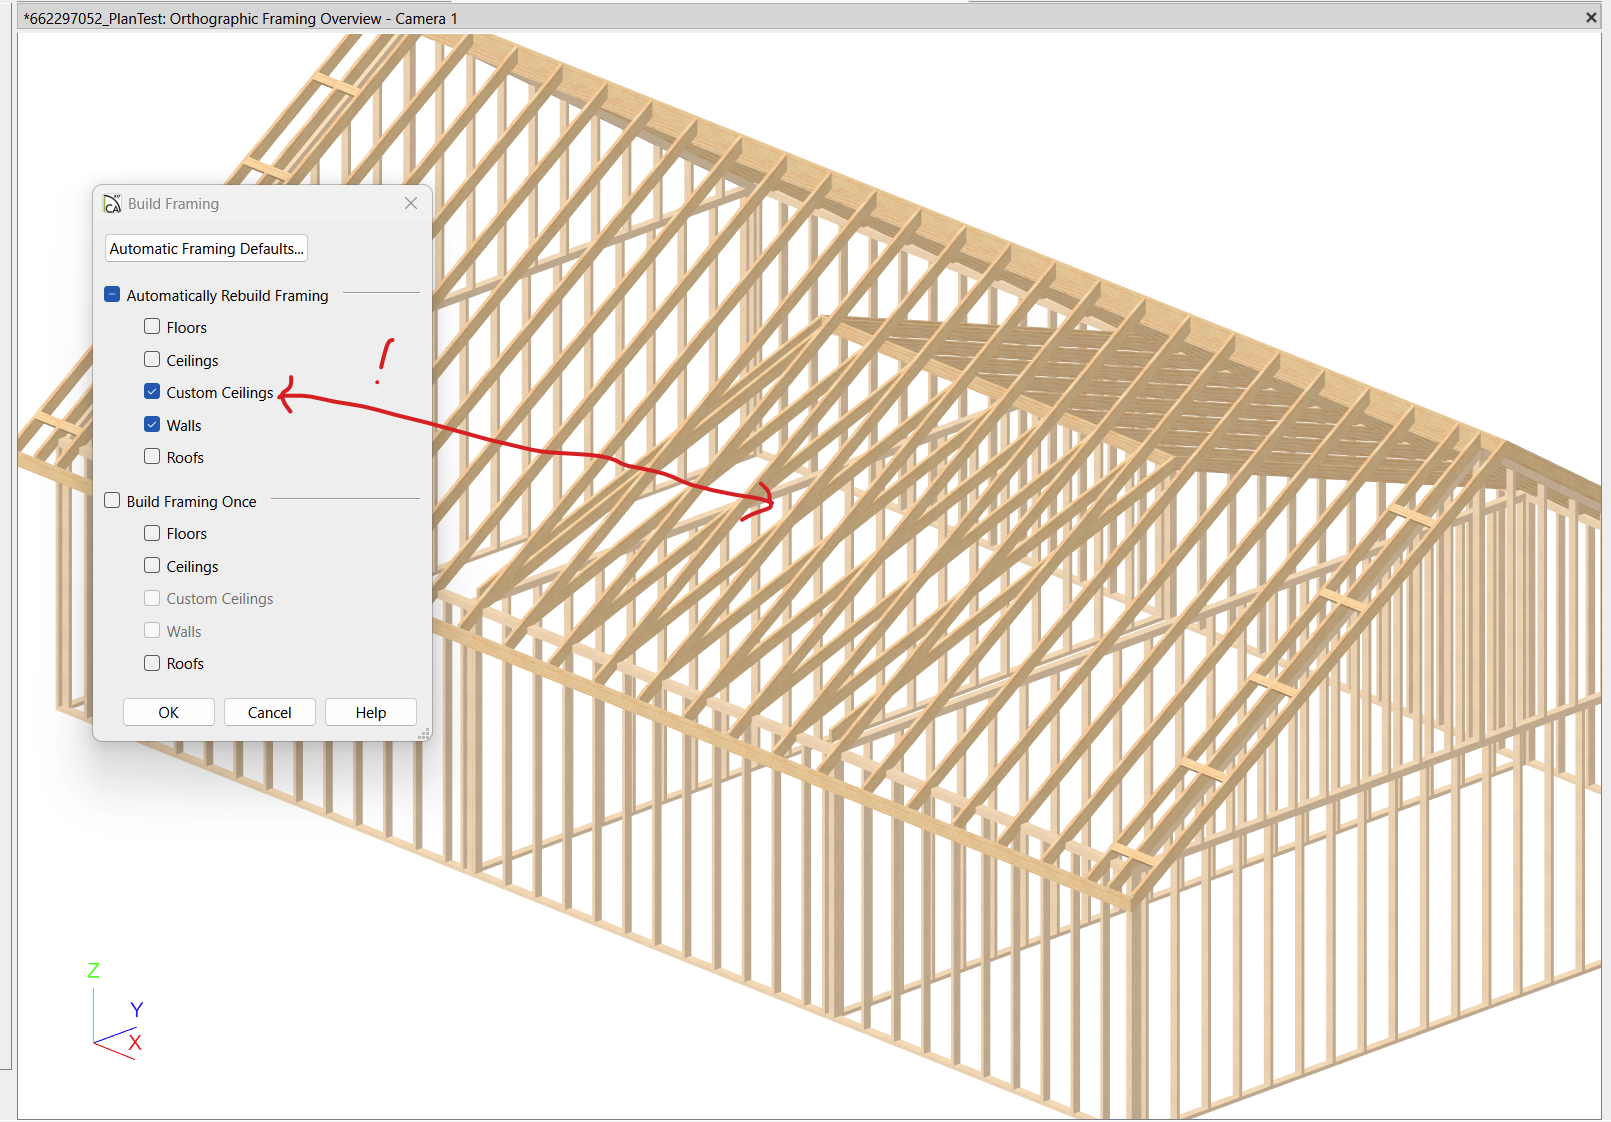Close the Build Framing dialog

coord(411,203)
